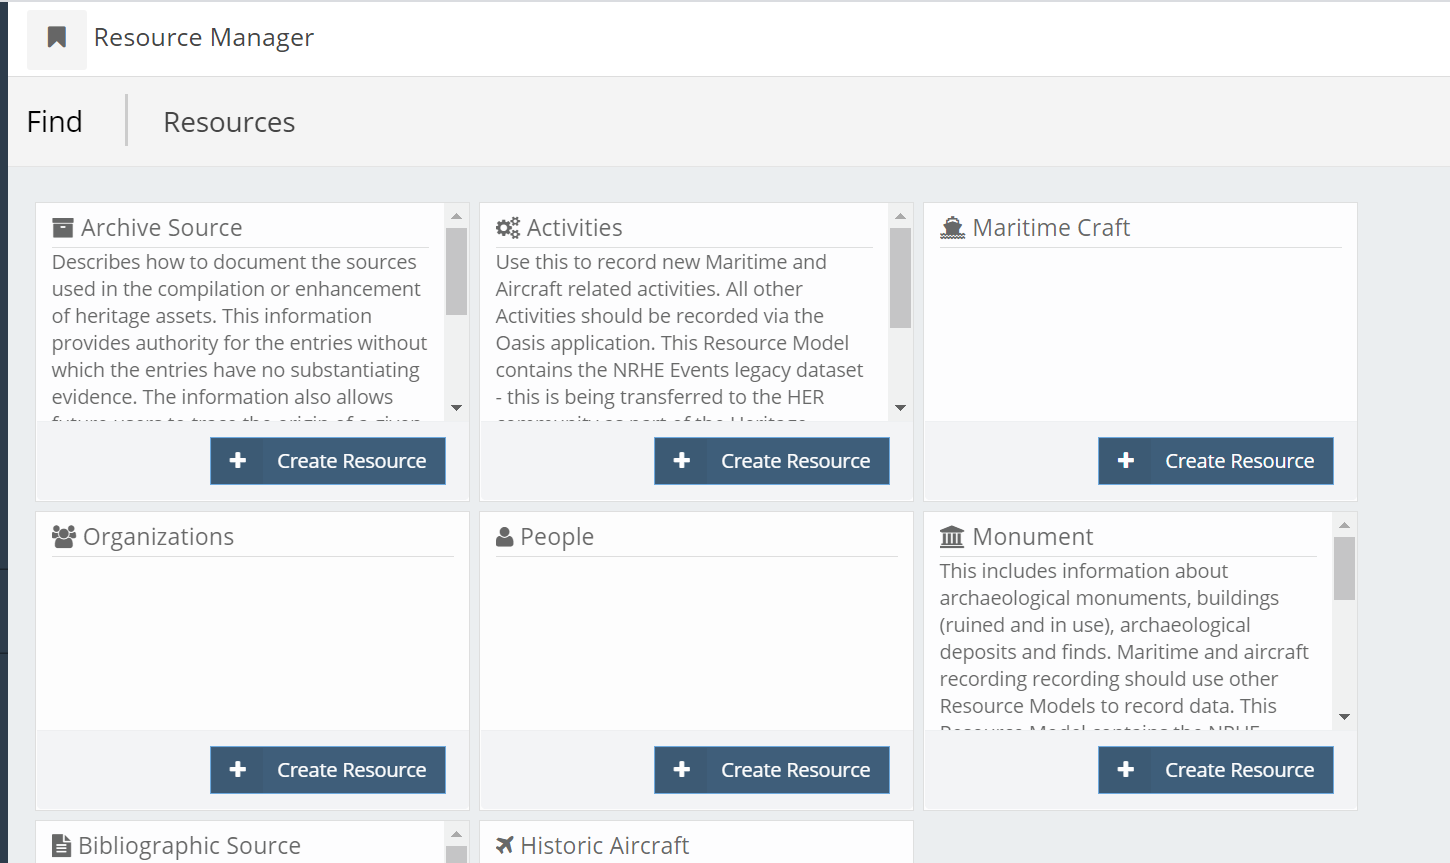Screen dimensions: 1450x863
Task: Create a new Organizations resource
Action: [327, 769]
